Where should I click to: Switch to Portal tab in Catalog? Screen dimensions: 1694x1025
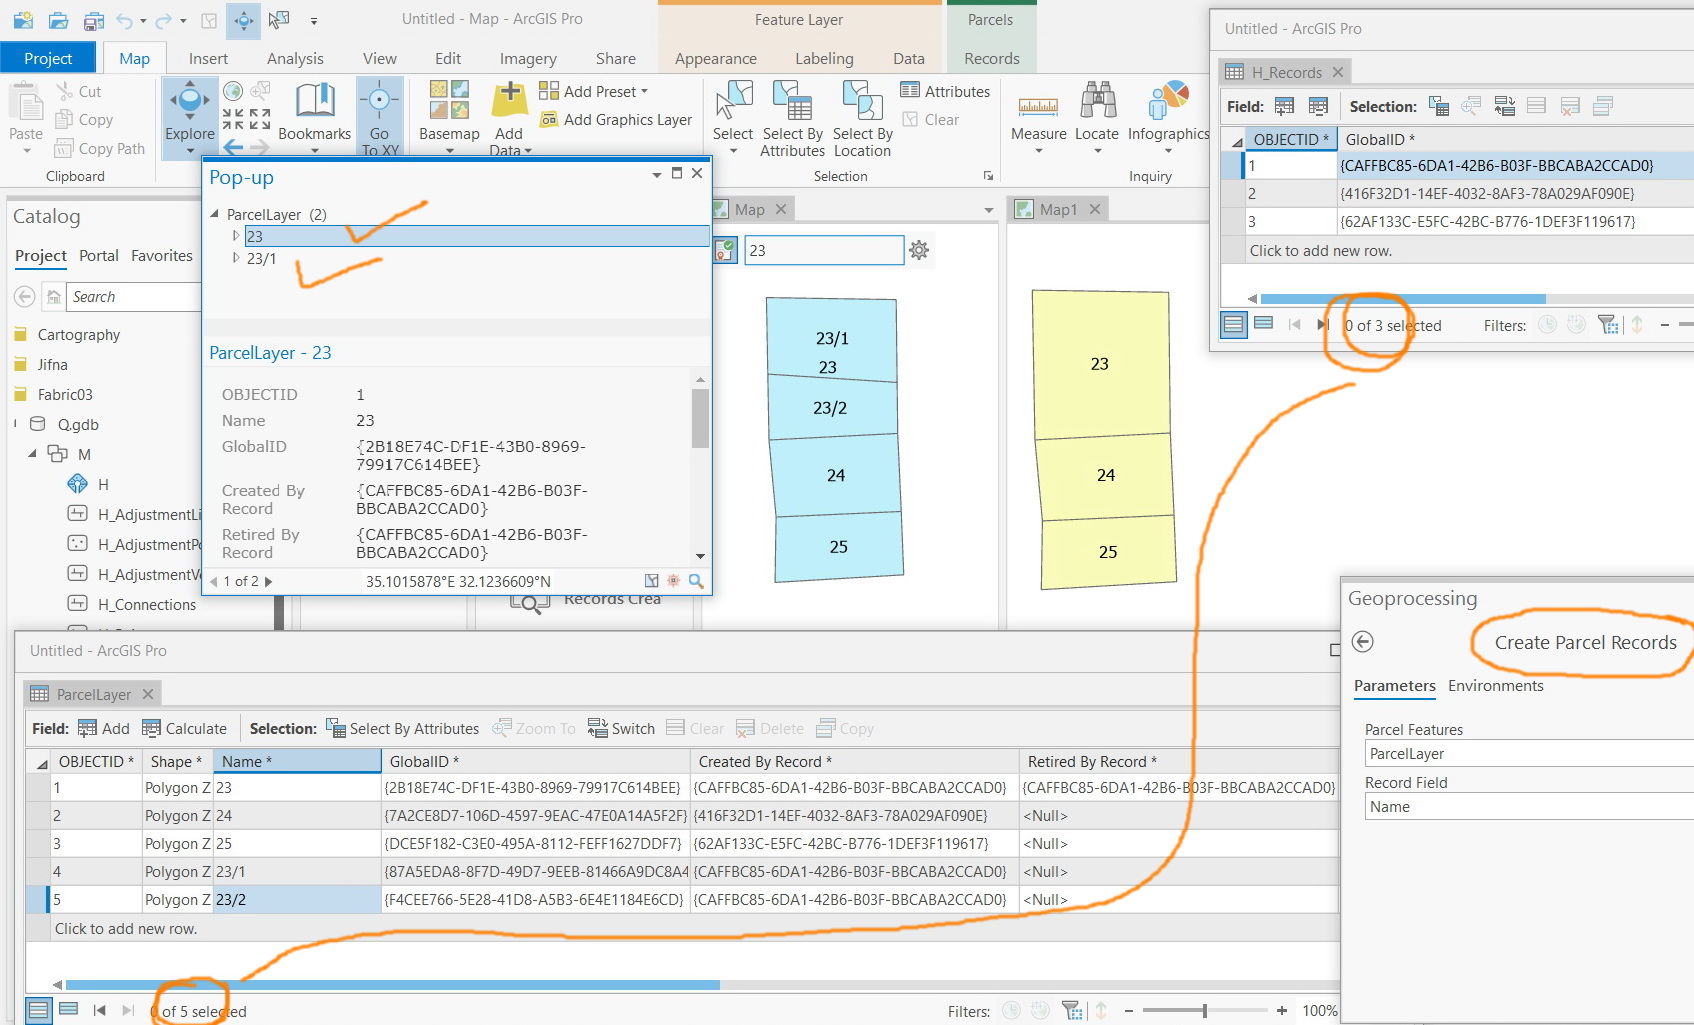[x=99, y=256]
